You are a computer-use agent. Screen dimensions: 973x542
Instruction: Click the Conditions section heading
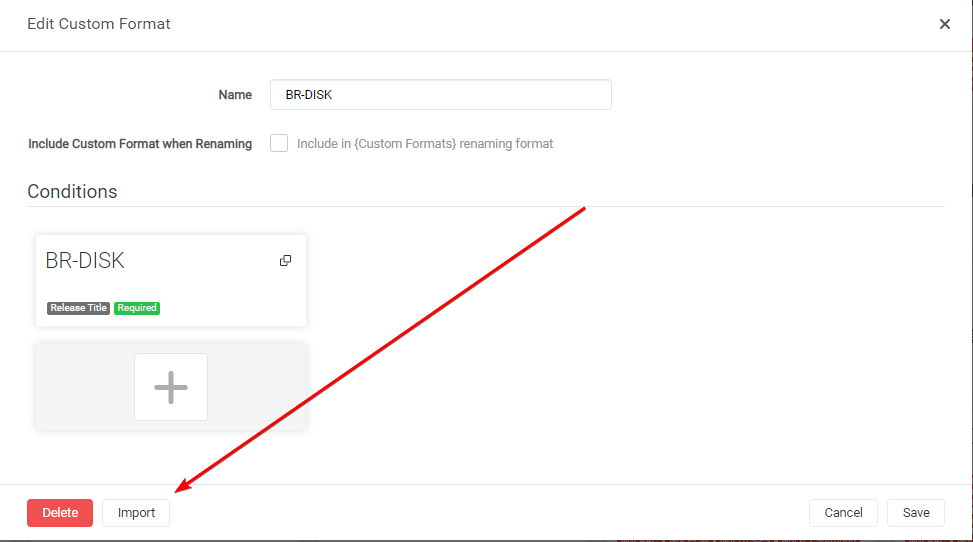coord(72,191)
